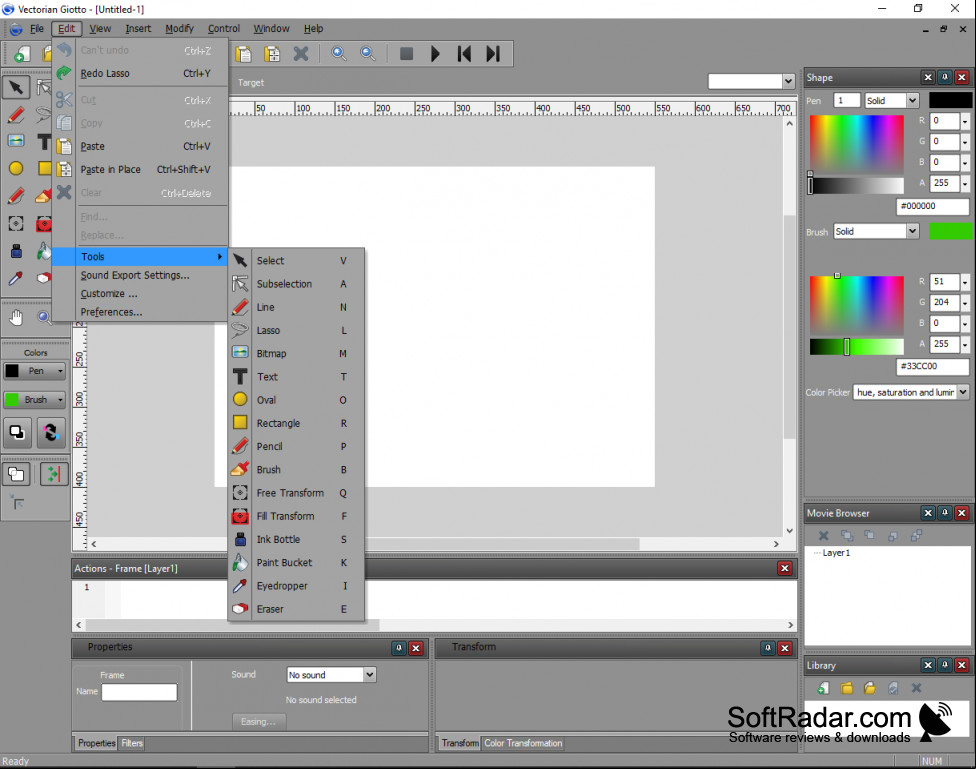Adjust the brush luminance slider handle
This screenshot has height=769, width=976.
847,347
